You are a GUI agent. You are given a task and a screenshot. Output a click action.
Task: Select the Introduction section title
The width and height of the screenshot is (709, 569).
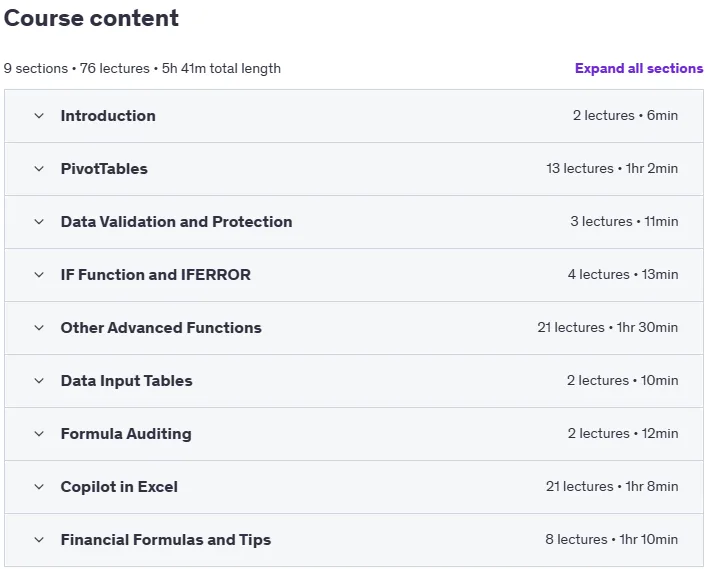click(108, 116)
